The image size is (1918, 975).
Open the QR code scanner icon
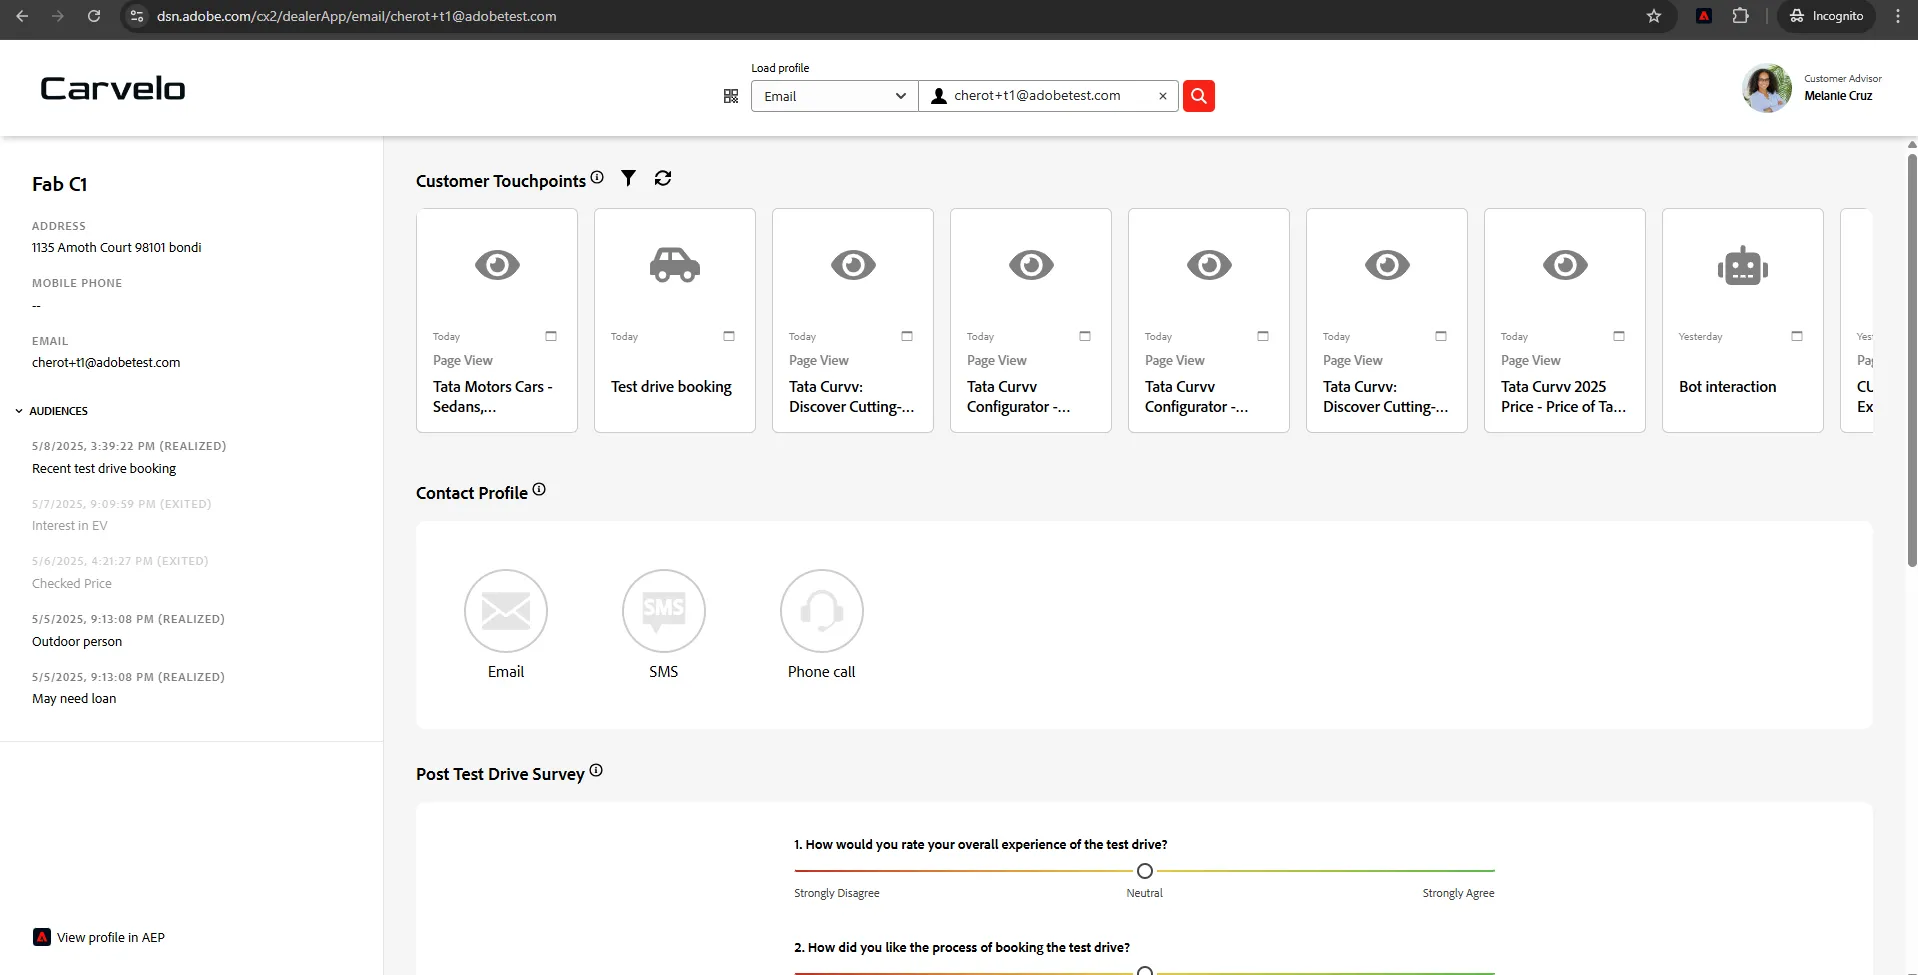coord(731,96)
